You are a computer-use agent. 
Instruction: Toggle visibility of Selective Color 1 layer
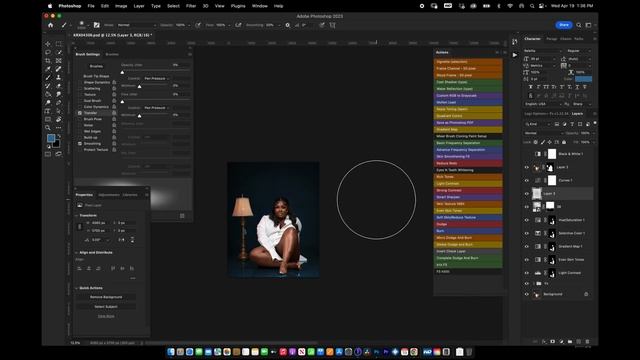tap(527, 233)
